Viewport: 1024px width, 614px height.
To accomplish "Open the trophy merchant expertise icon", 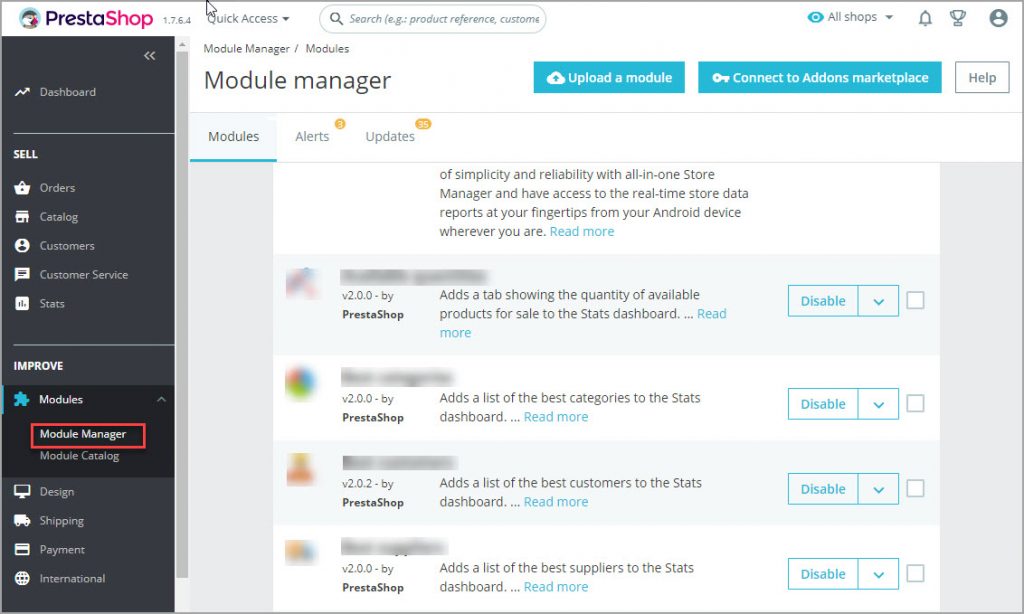I will (957, 18).
